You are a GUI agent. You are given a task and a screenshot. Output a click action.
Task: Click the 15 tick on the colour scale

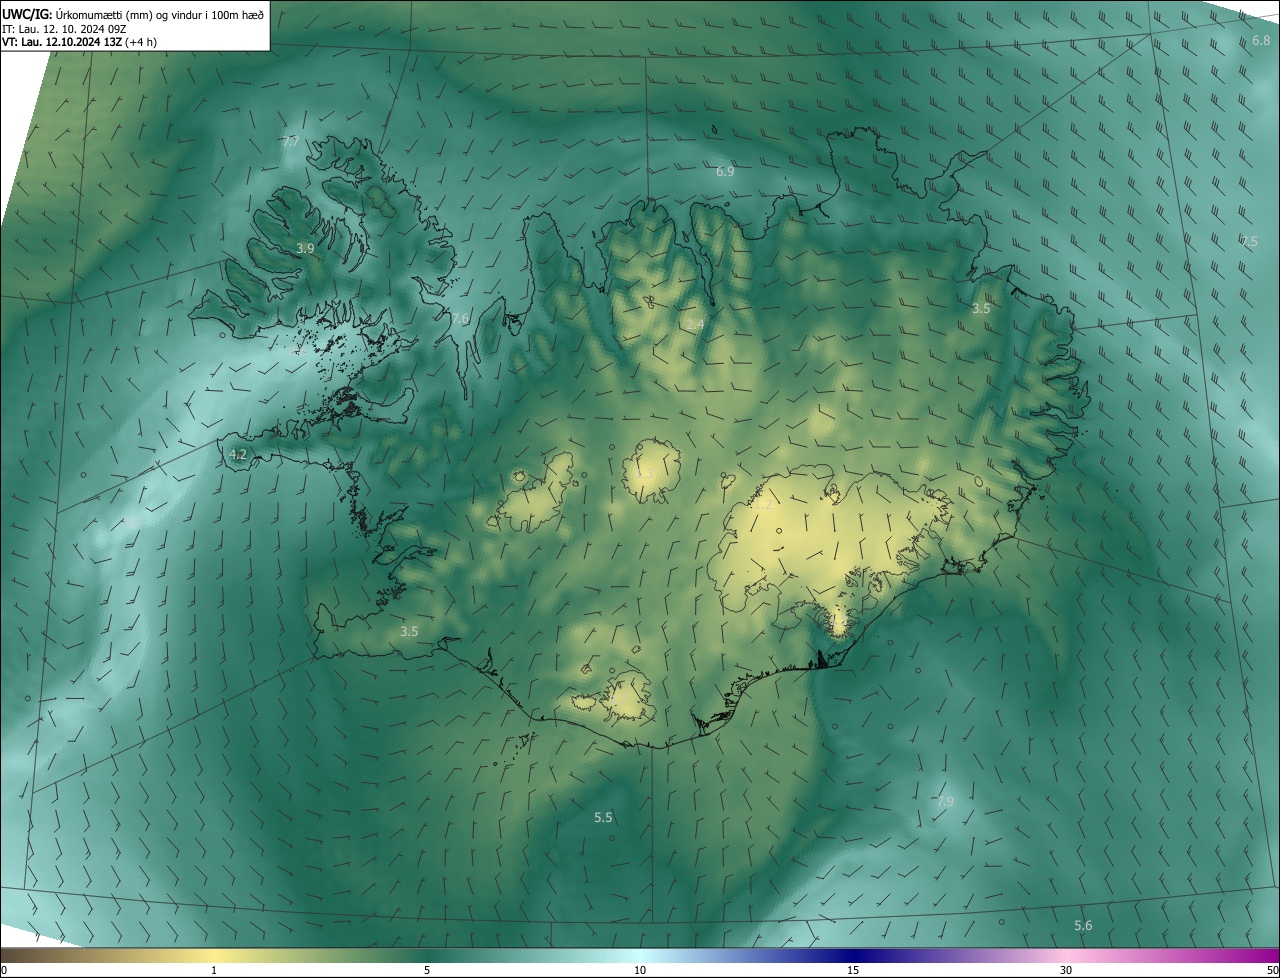(853, 970)
